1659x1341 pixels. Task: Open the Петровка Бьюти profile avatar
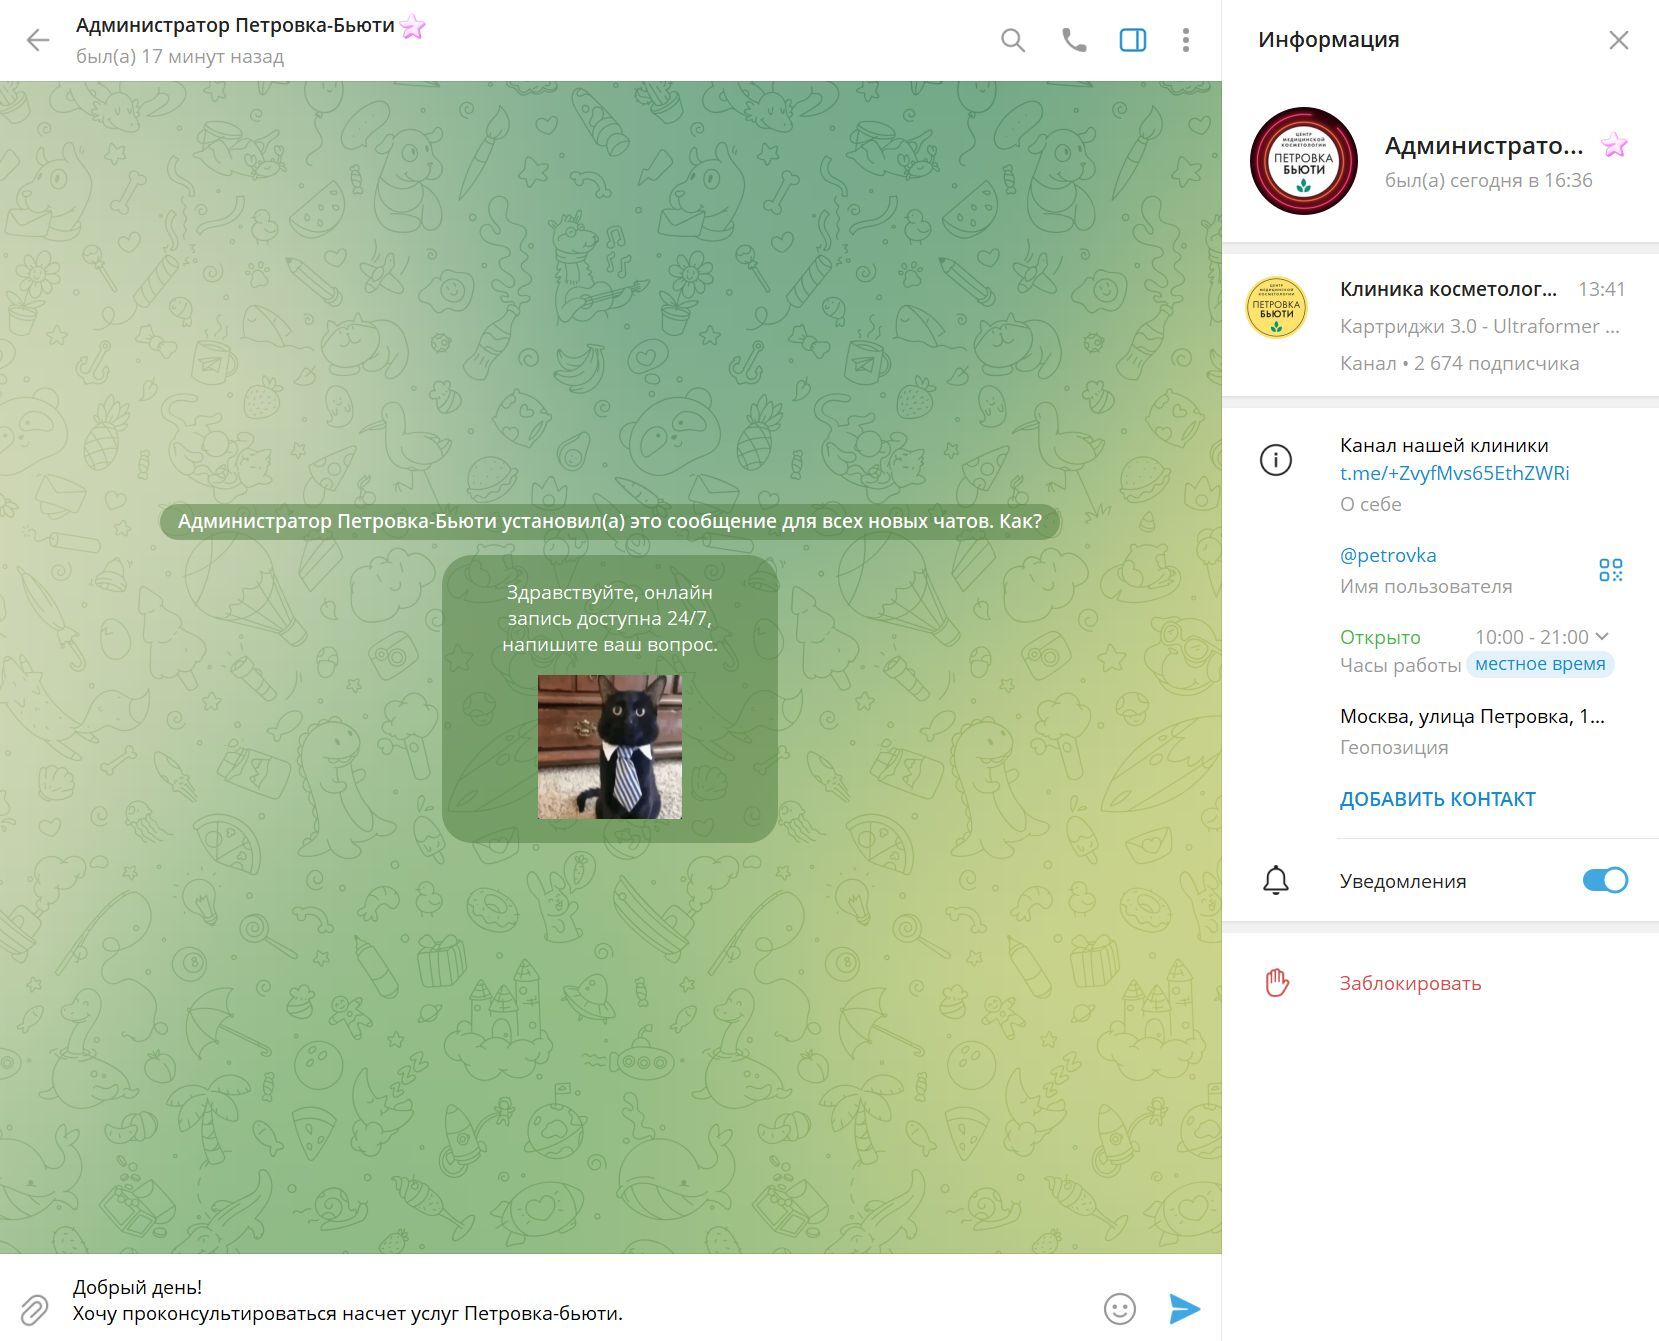click(1304, 161)
